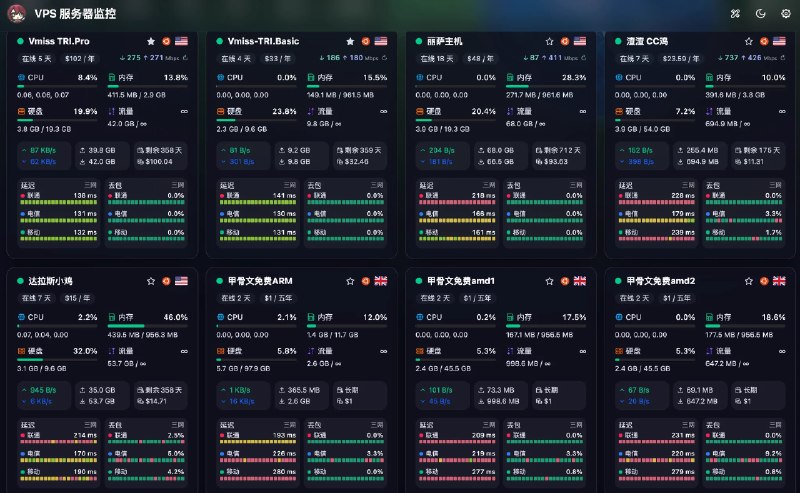Screen dimensions: 800x493
Task: Click the 内存 usage bar on 达拉斯小鸡
Action: point(148,326)
